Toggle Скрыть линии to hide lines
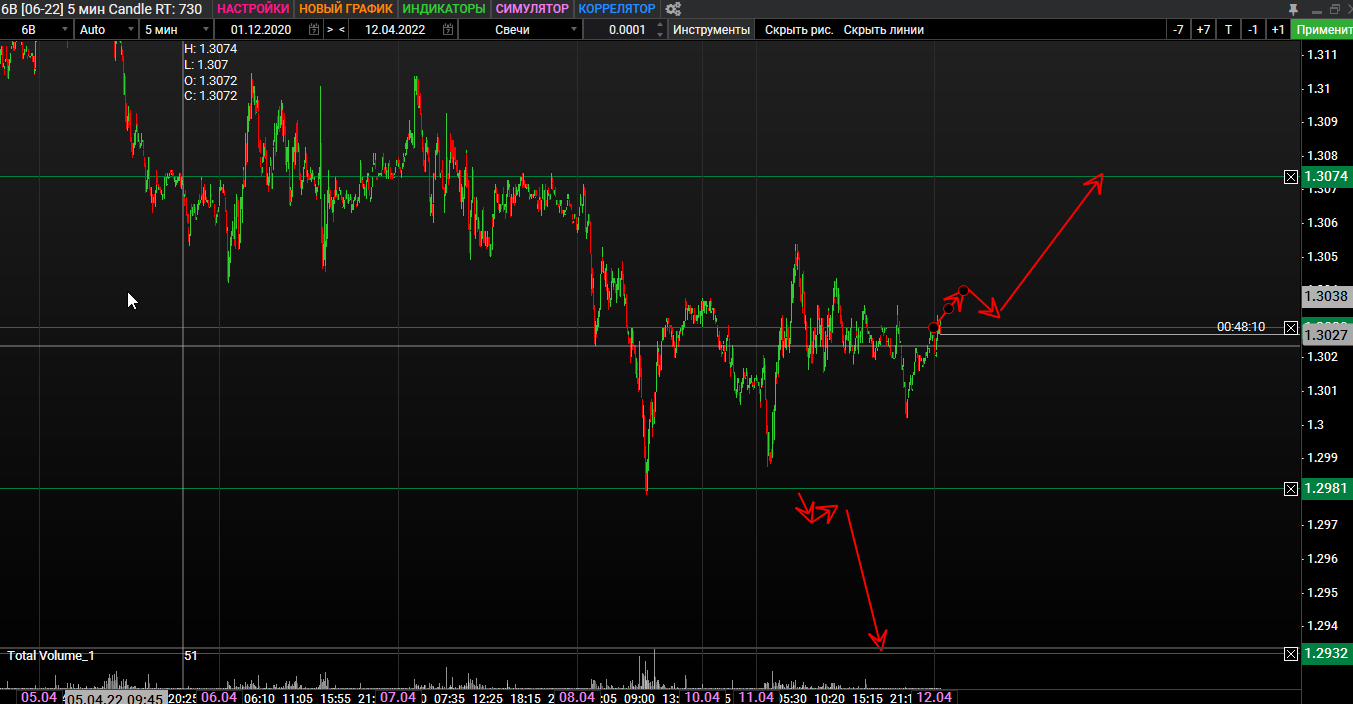1353x704 pixels. point(884,30)
